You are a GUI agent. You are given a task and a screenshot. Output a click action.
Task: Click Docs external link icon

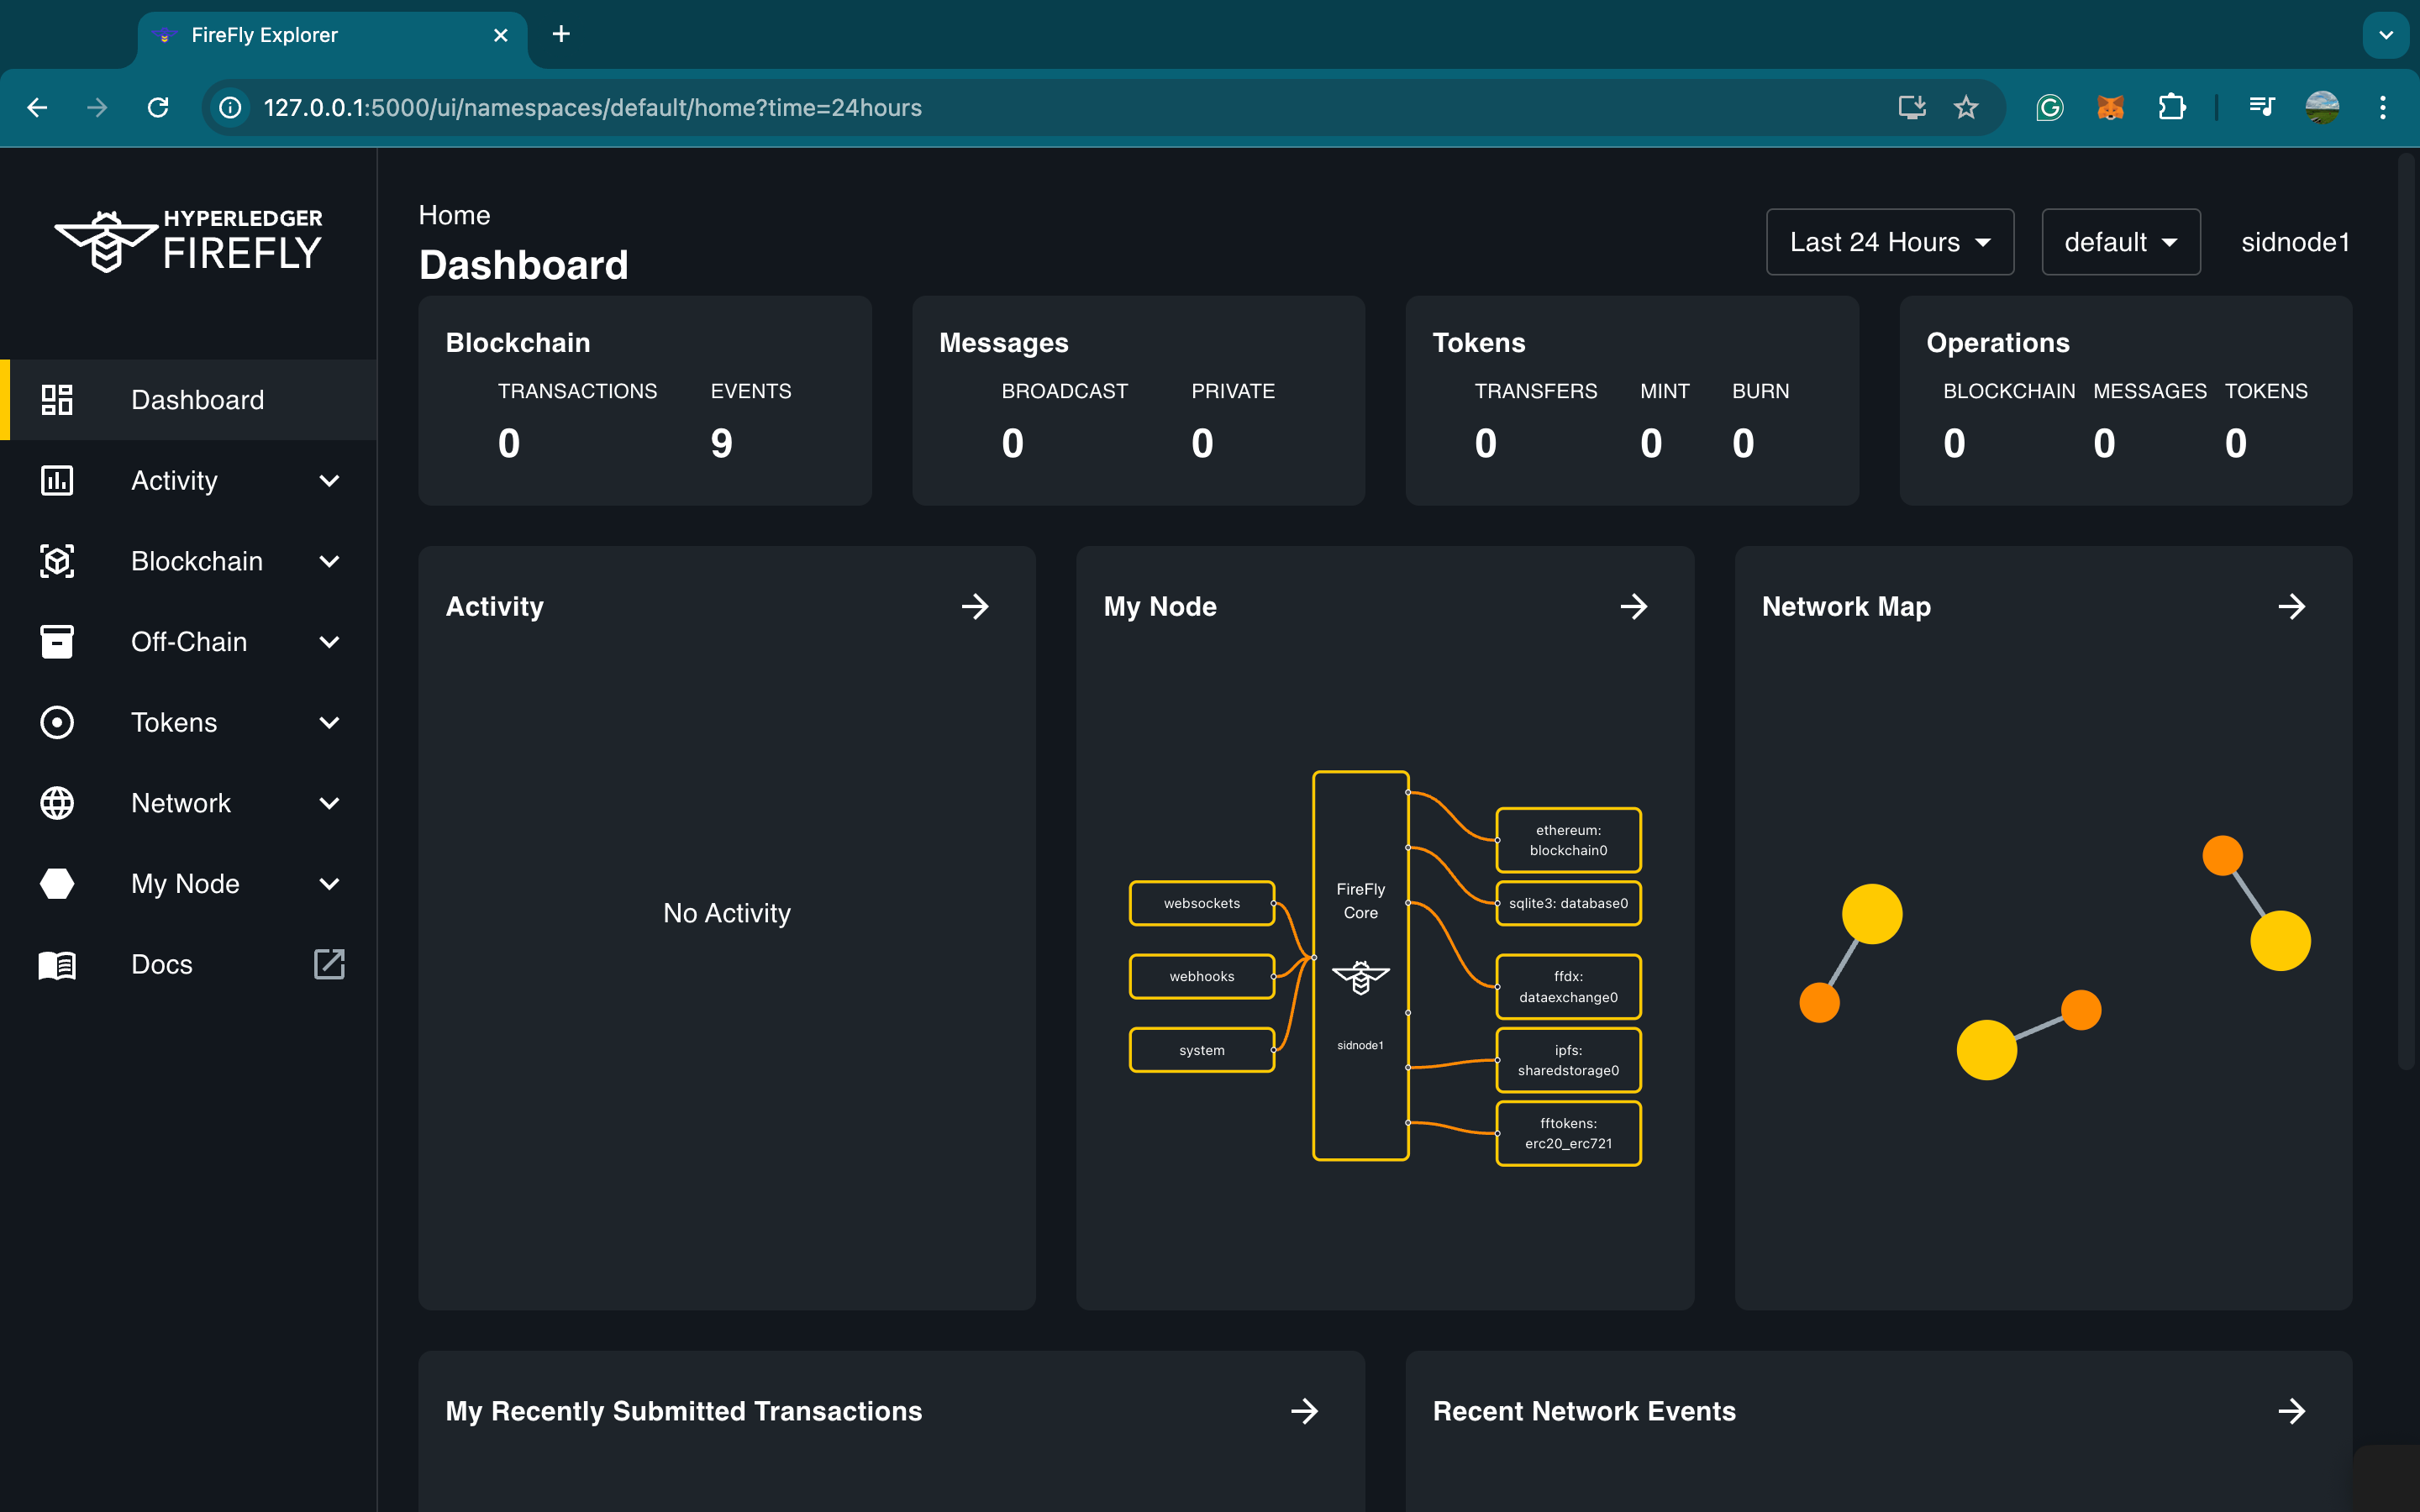click(x=329, y=964)
